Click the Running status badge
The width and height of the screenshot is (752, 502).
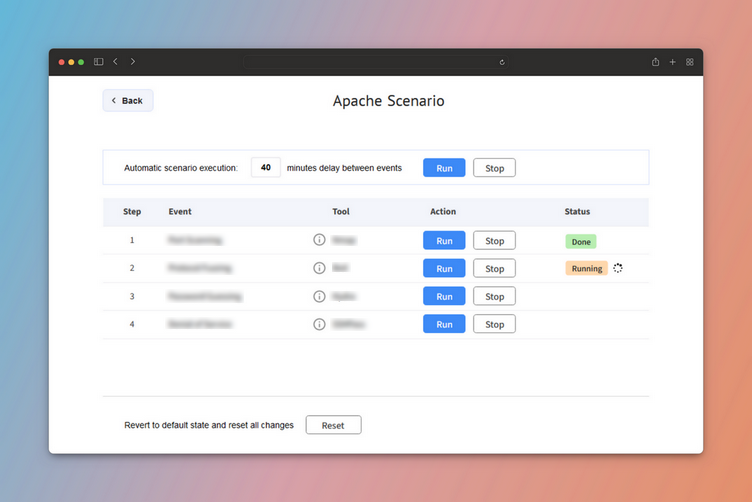coord(587,269)
